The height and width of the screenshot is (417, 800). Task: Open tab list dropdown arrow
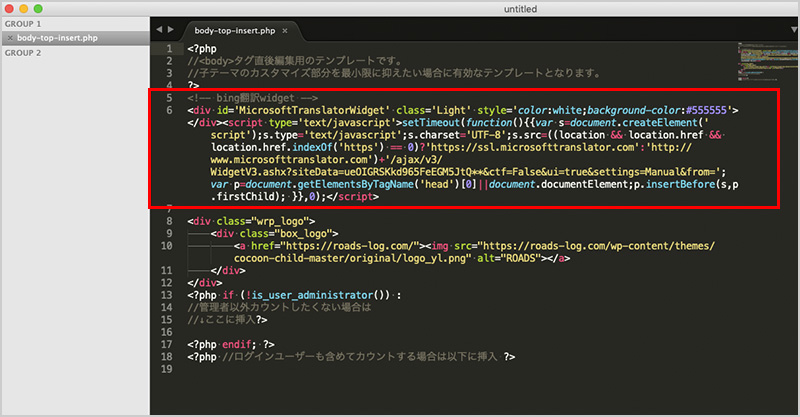[x=794, y=30]
